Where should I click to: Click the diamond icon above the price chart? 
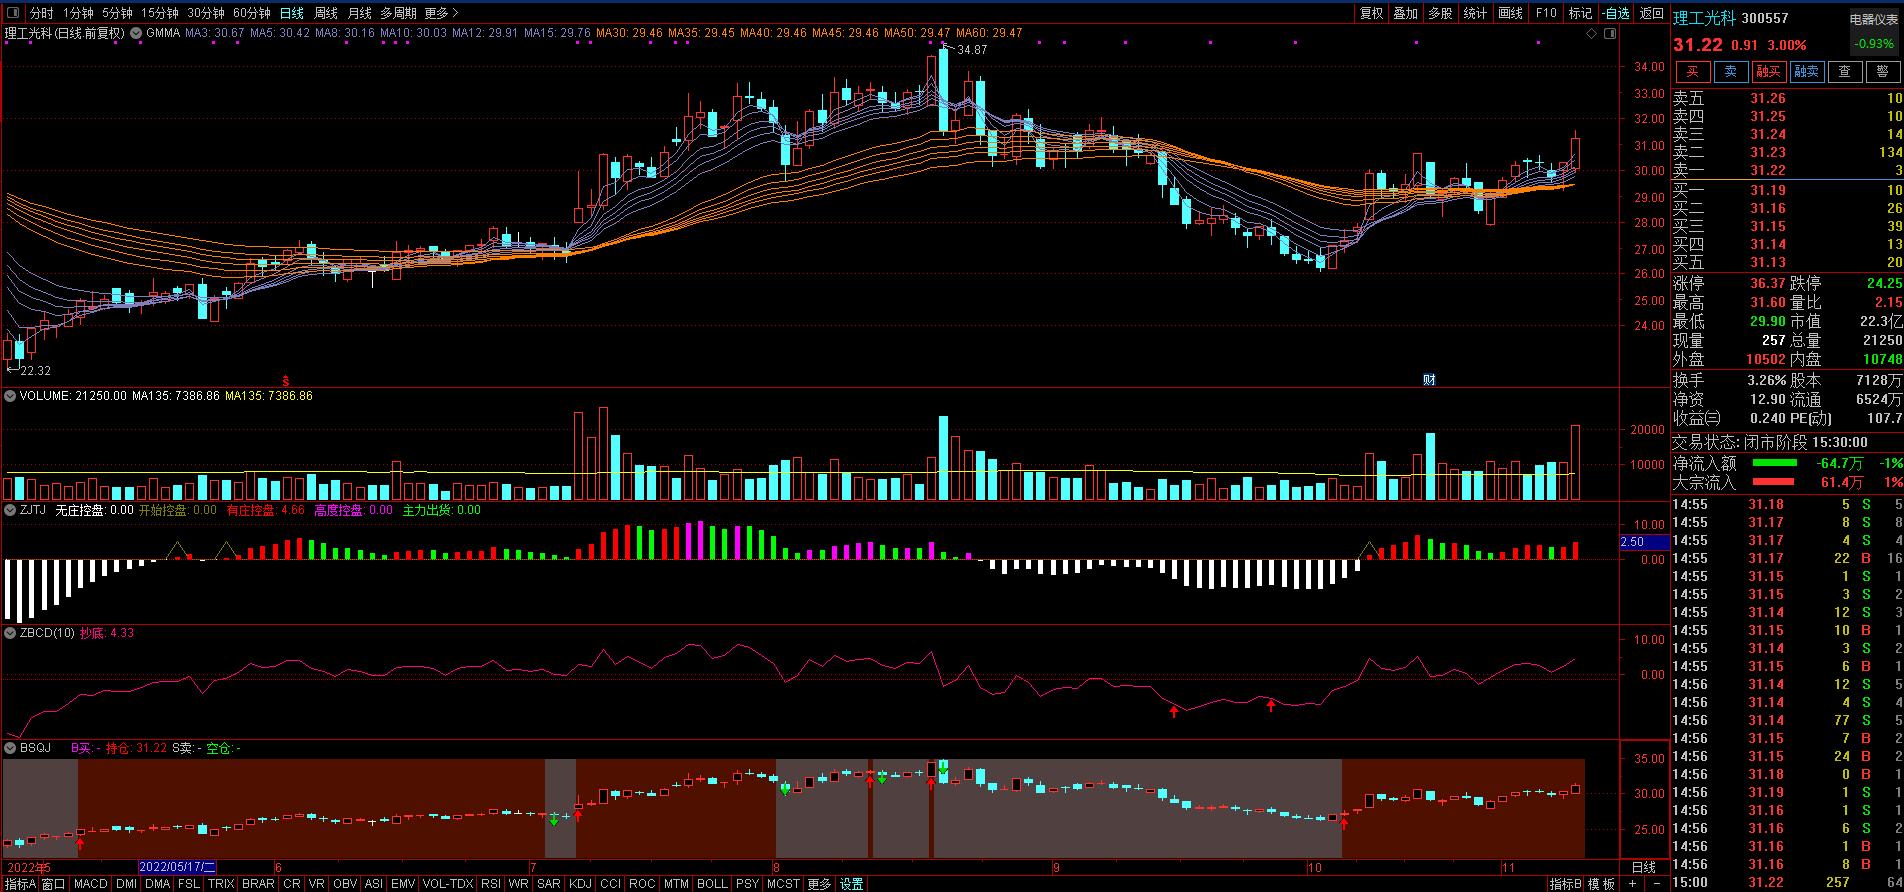click(1592, 33)
